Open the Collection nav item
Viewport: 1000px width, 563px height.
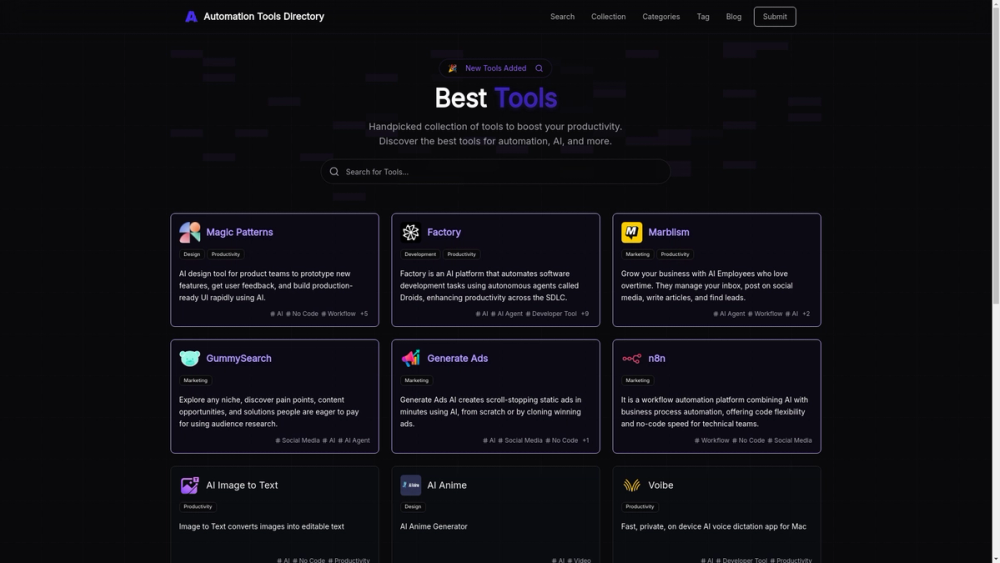[608, 17]
